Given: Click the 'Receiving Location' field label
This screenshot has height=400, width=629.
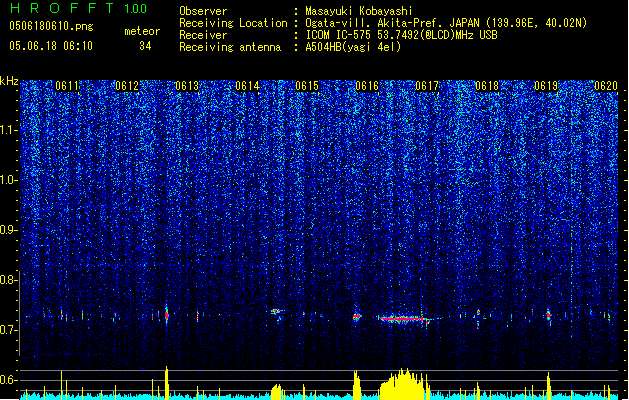Looking at the screenshot, I should pyautogui.click(x=233, y=23).
